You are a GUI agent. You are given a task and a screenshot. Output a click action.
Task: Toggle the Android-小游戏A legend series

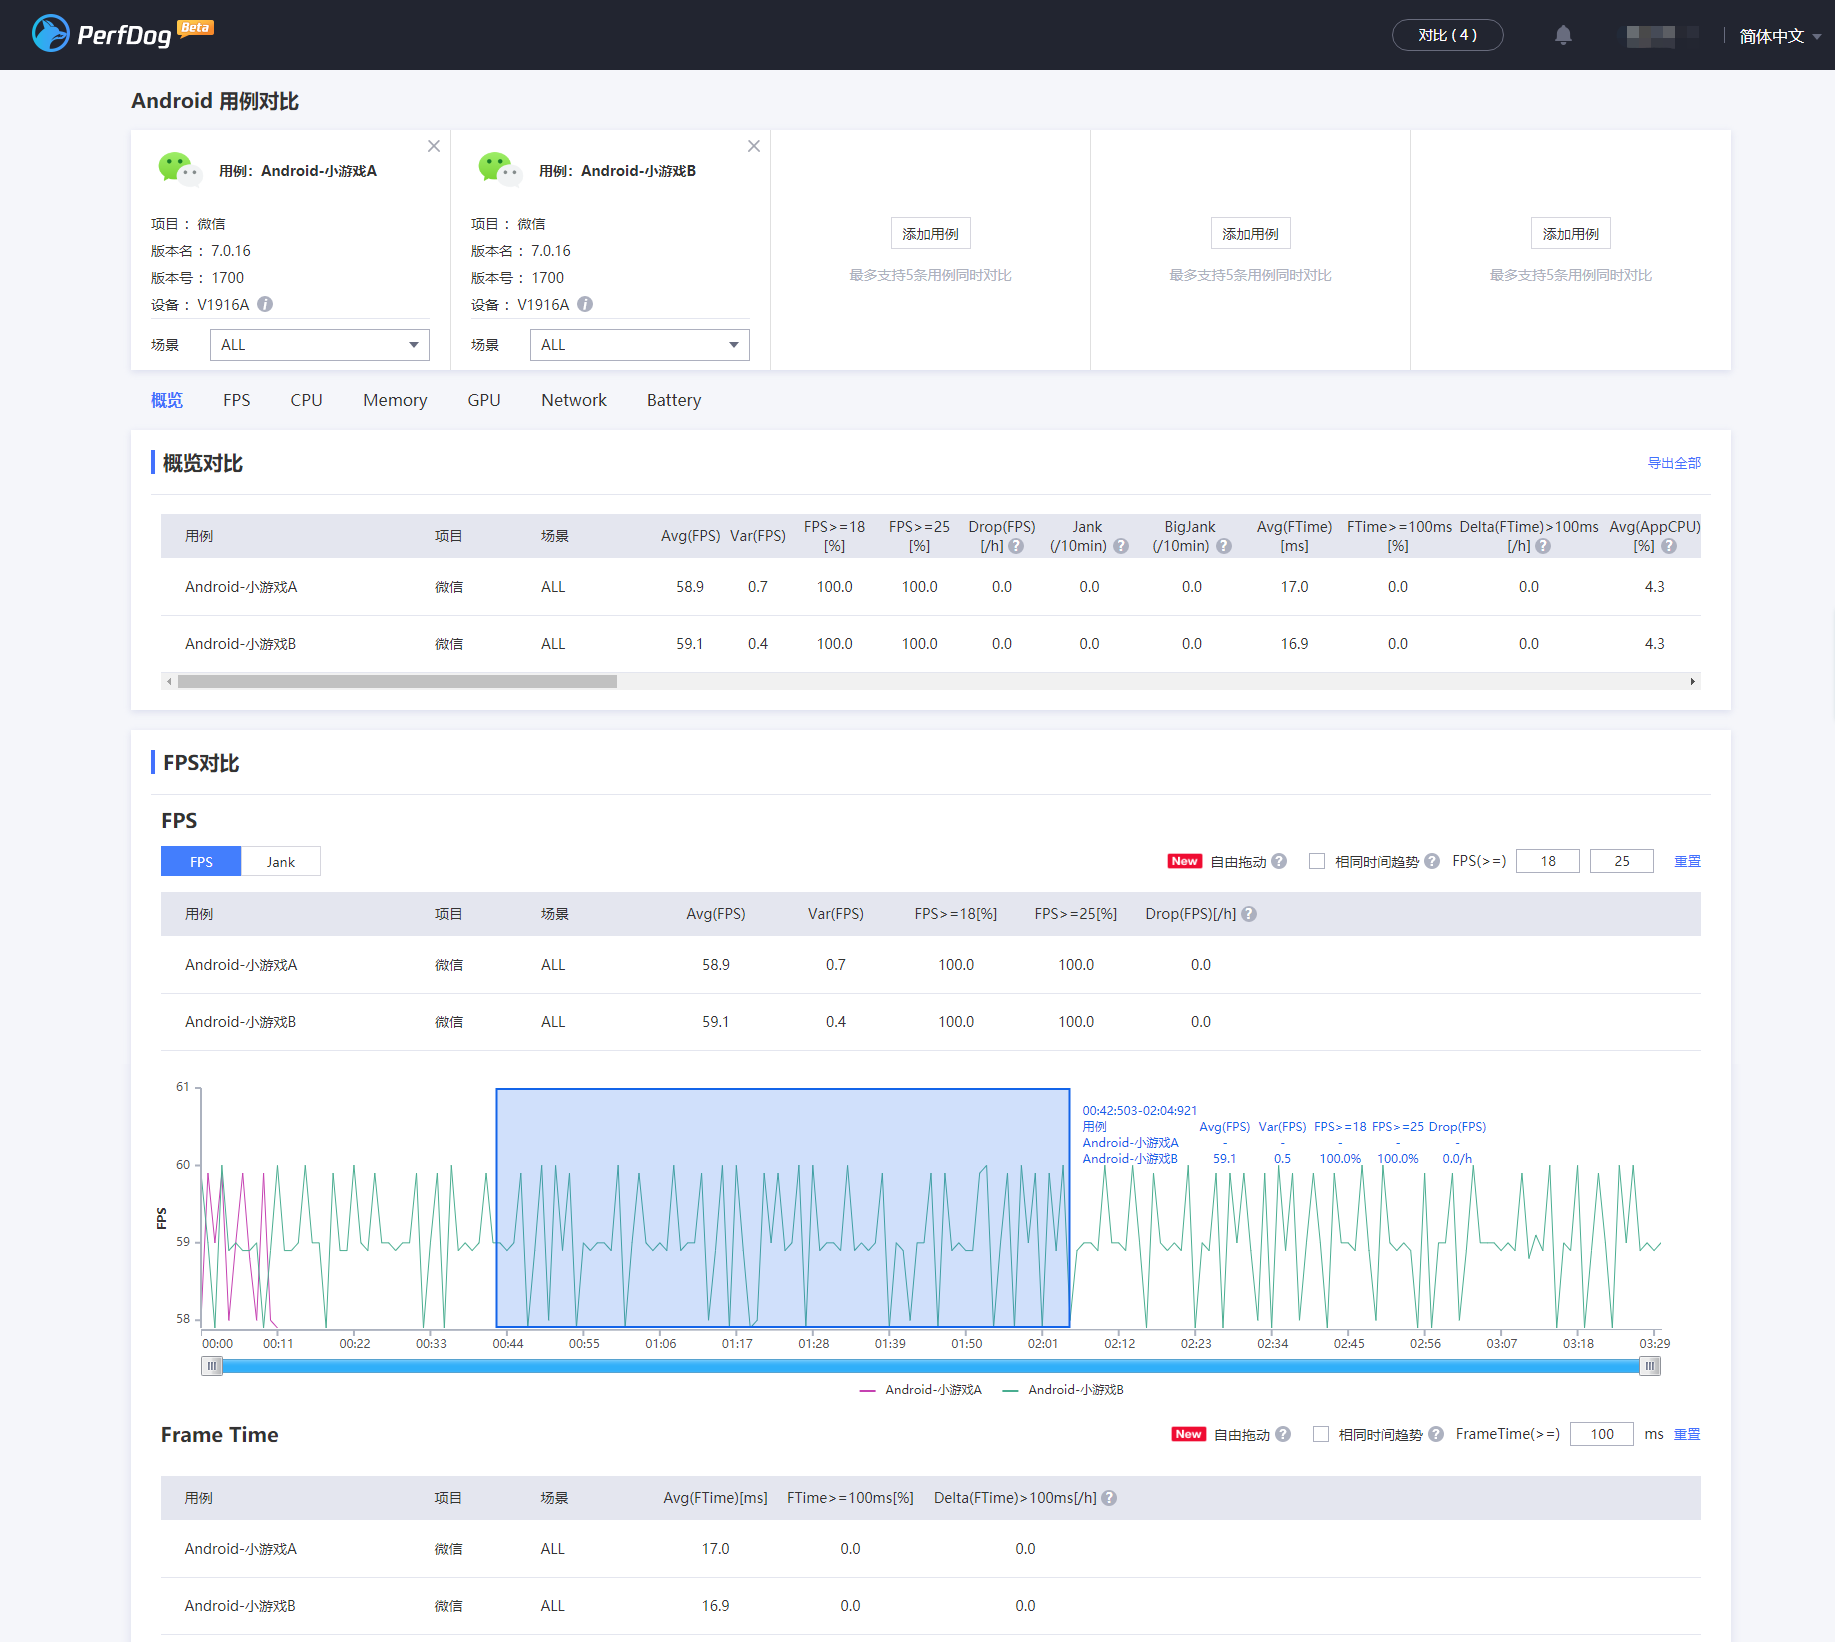tap(921, 1390)
